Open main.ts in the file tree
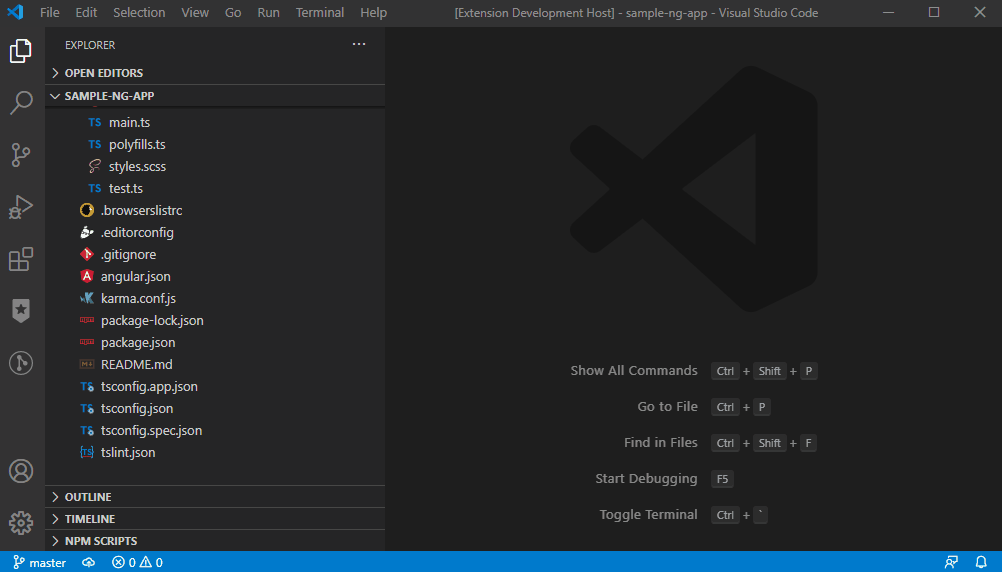Image resolution: width=1002 pixels, height=572 pixels. [215, 122]
